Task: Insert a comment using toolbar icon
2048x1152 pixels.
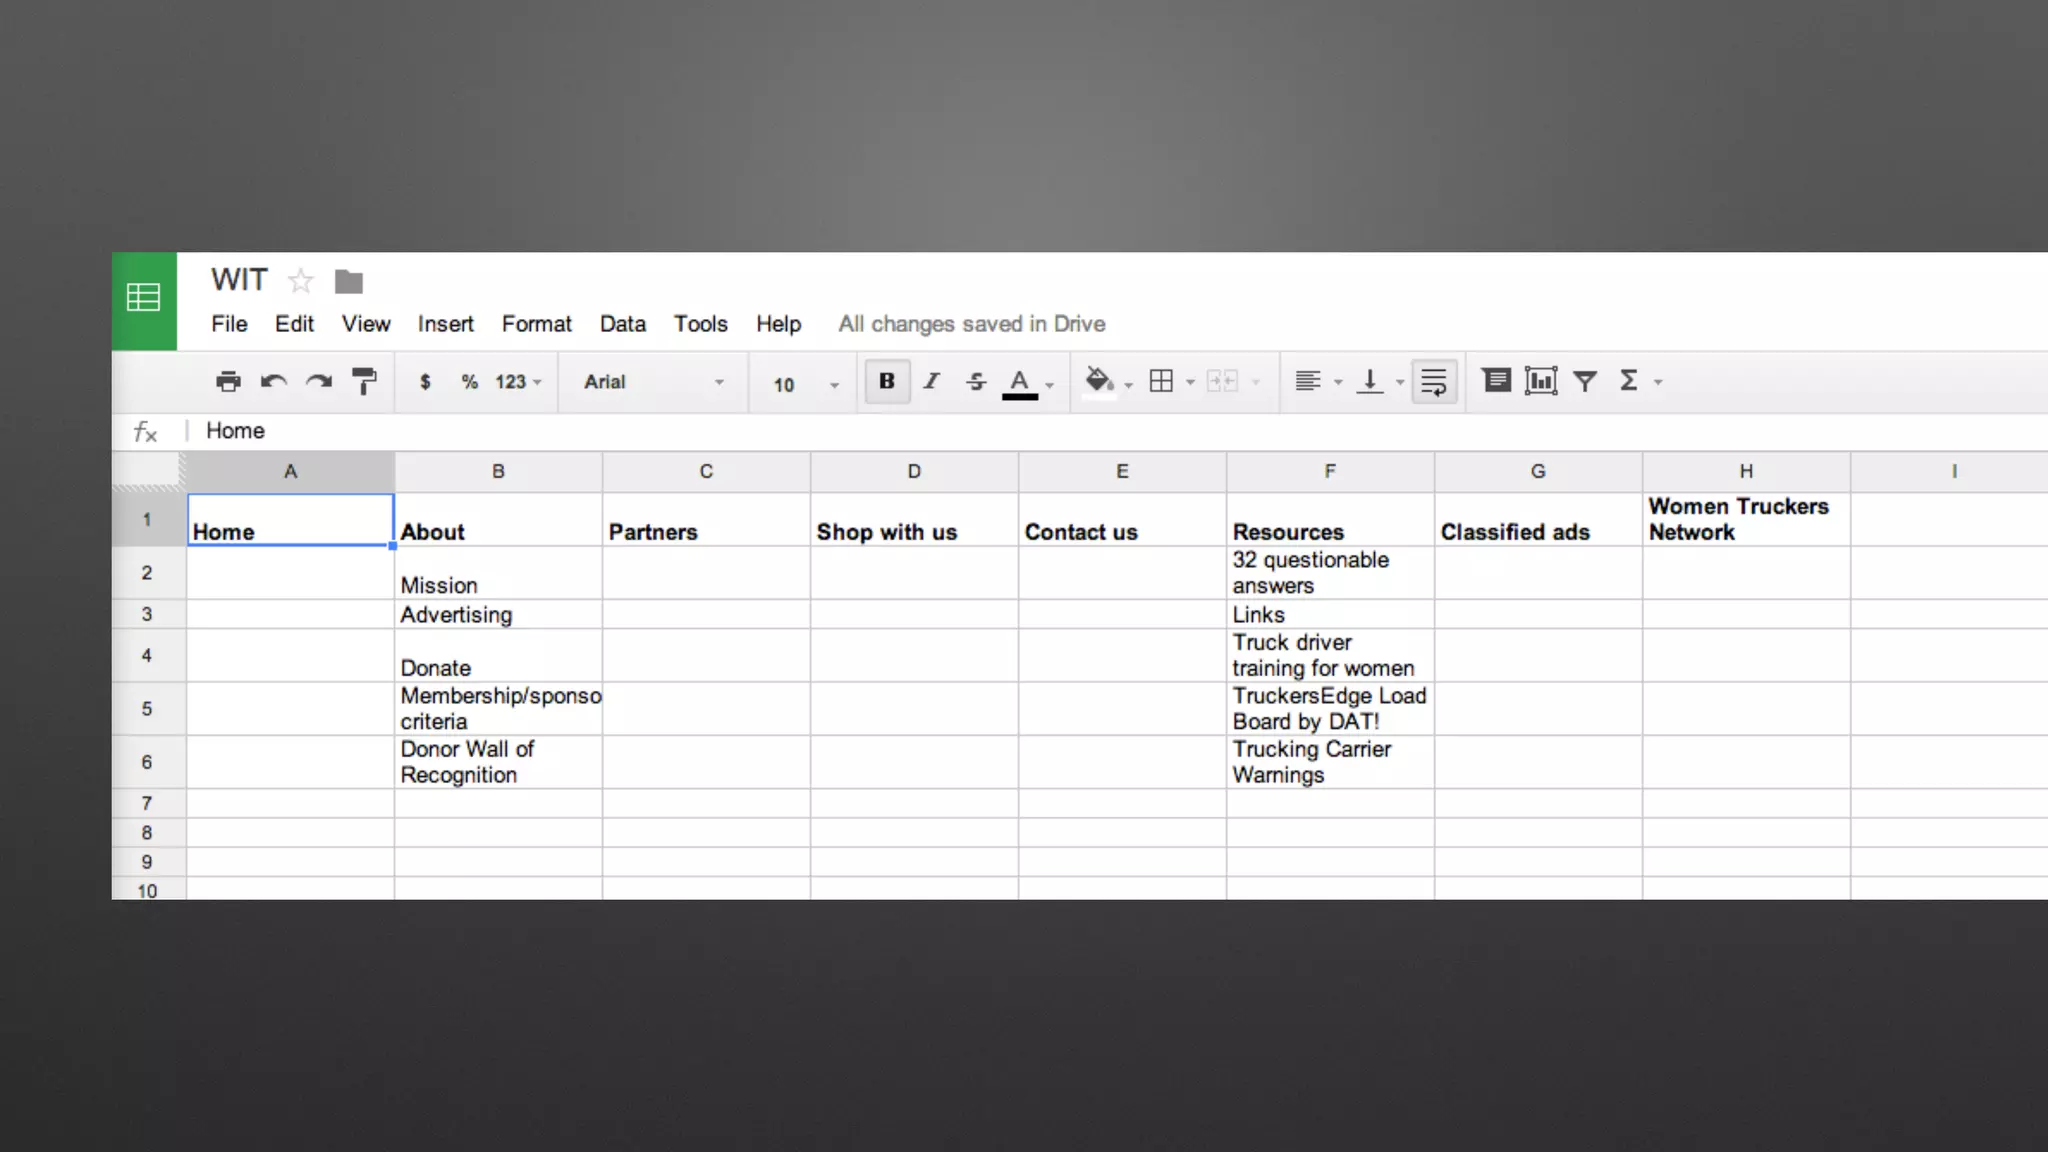Action: (1496, 381)
